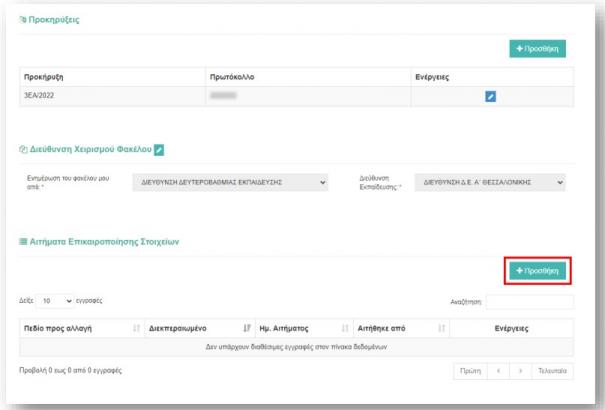Click the Προκηρύξεις section header icon

[x=24, y=19]
